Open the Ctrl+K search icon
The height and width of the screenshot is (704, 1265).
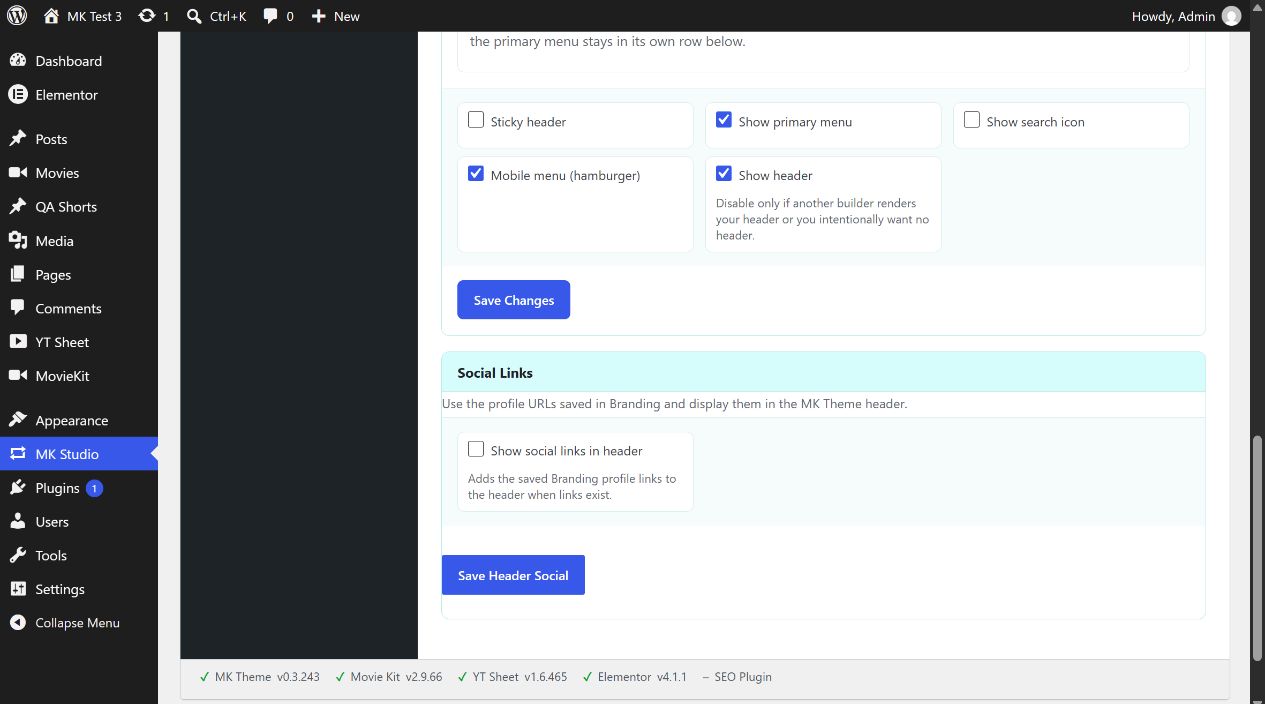tap(194, 16)
